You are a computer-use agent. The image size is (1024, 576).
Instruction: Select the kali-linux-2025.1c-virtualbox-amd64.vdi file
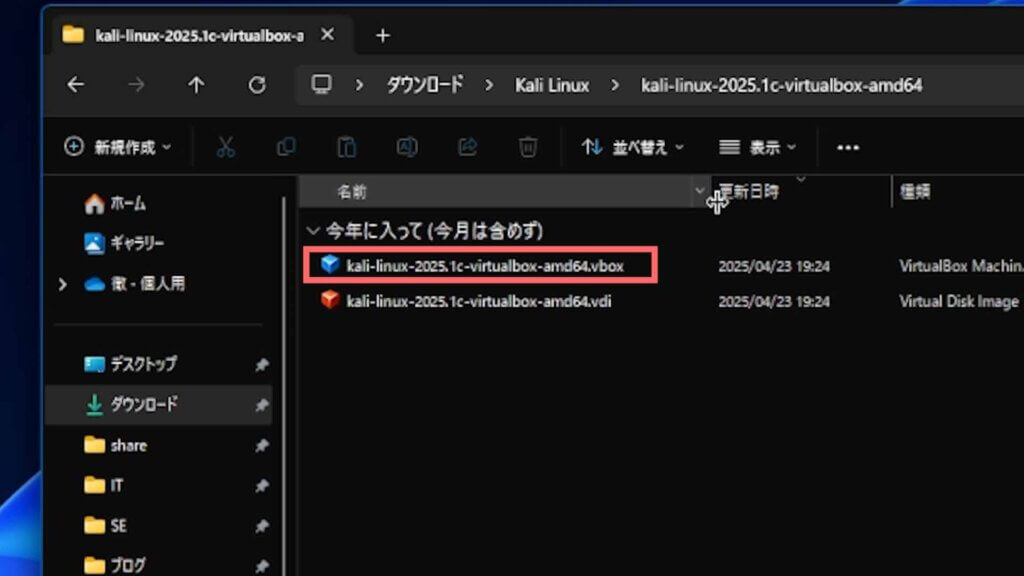(479, 301)
